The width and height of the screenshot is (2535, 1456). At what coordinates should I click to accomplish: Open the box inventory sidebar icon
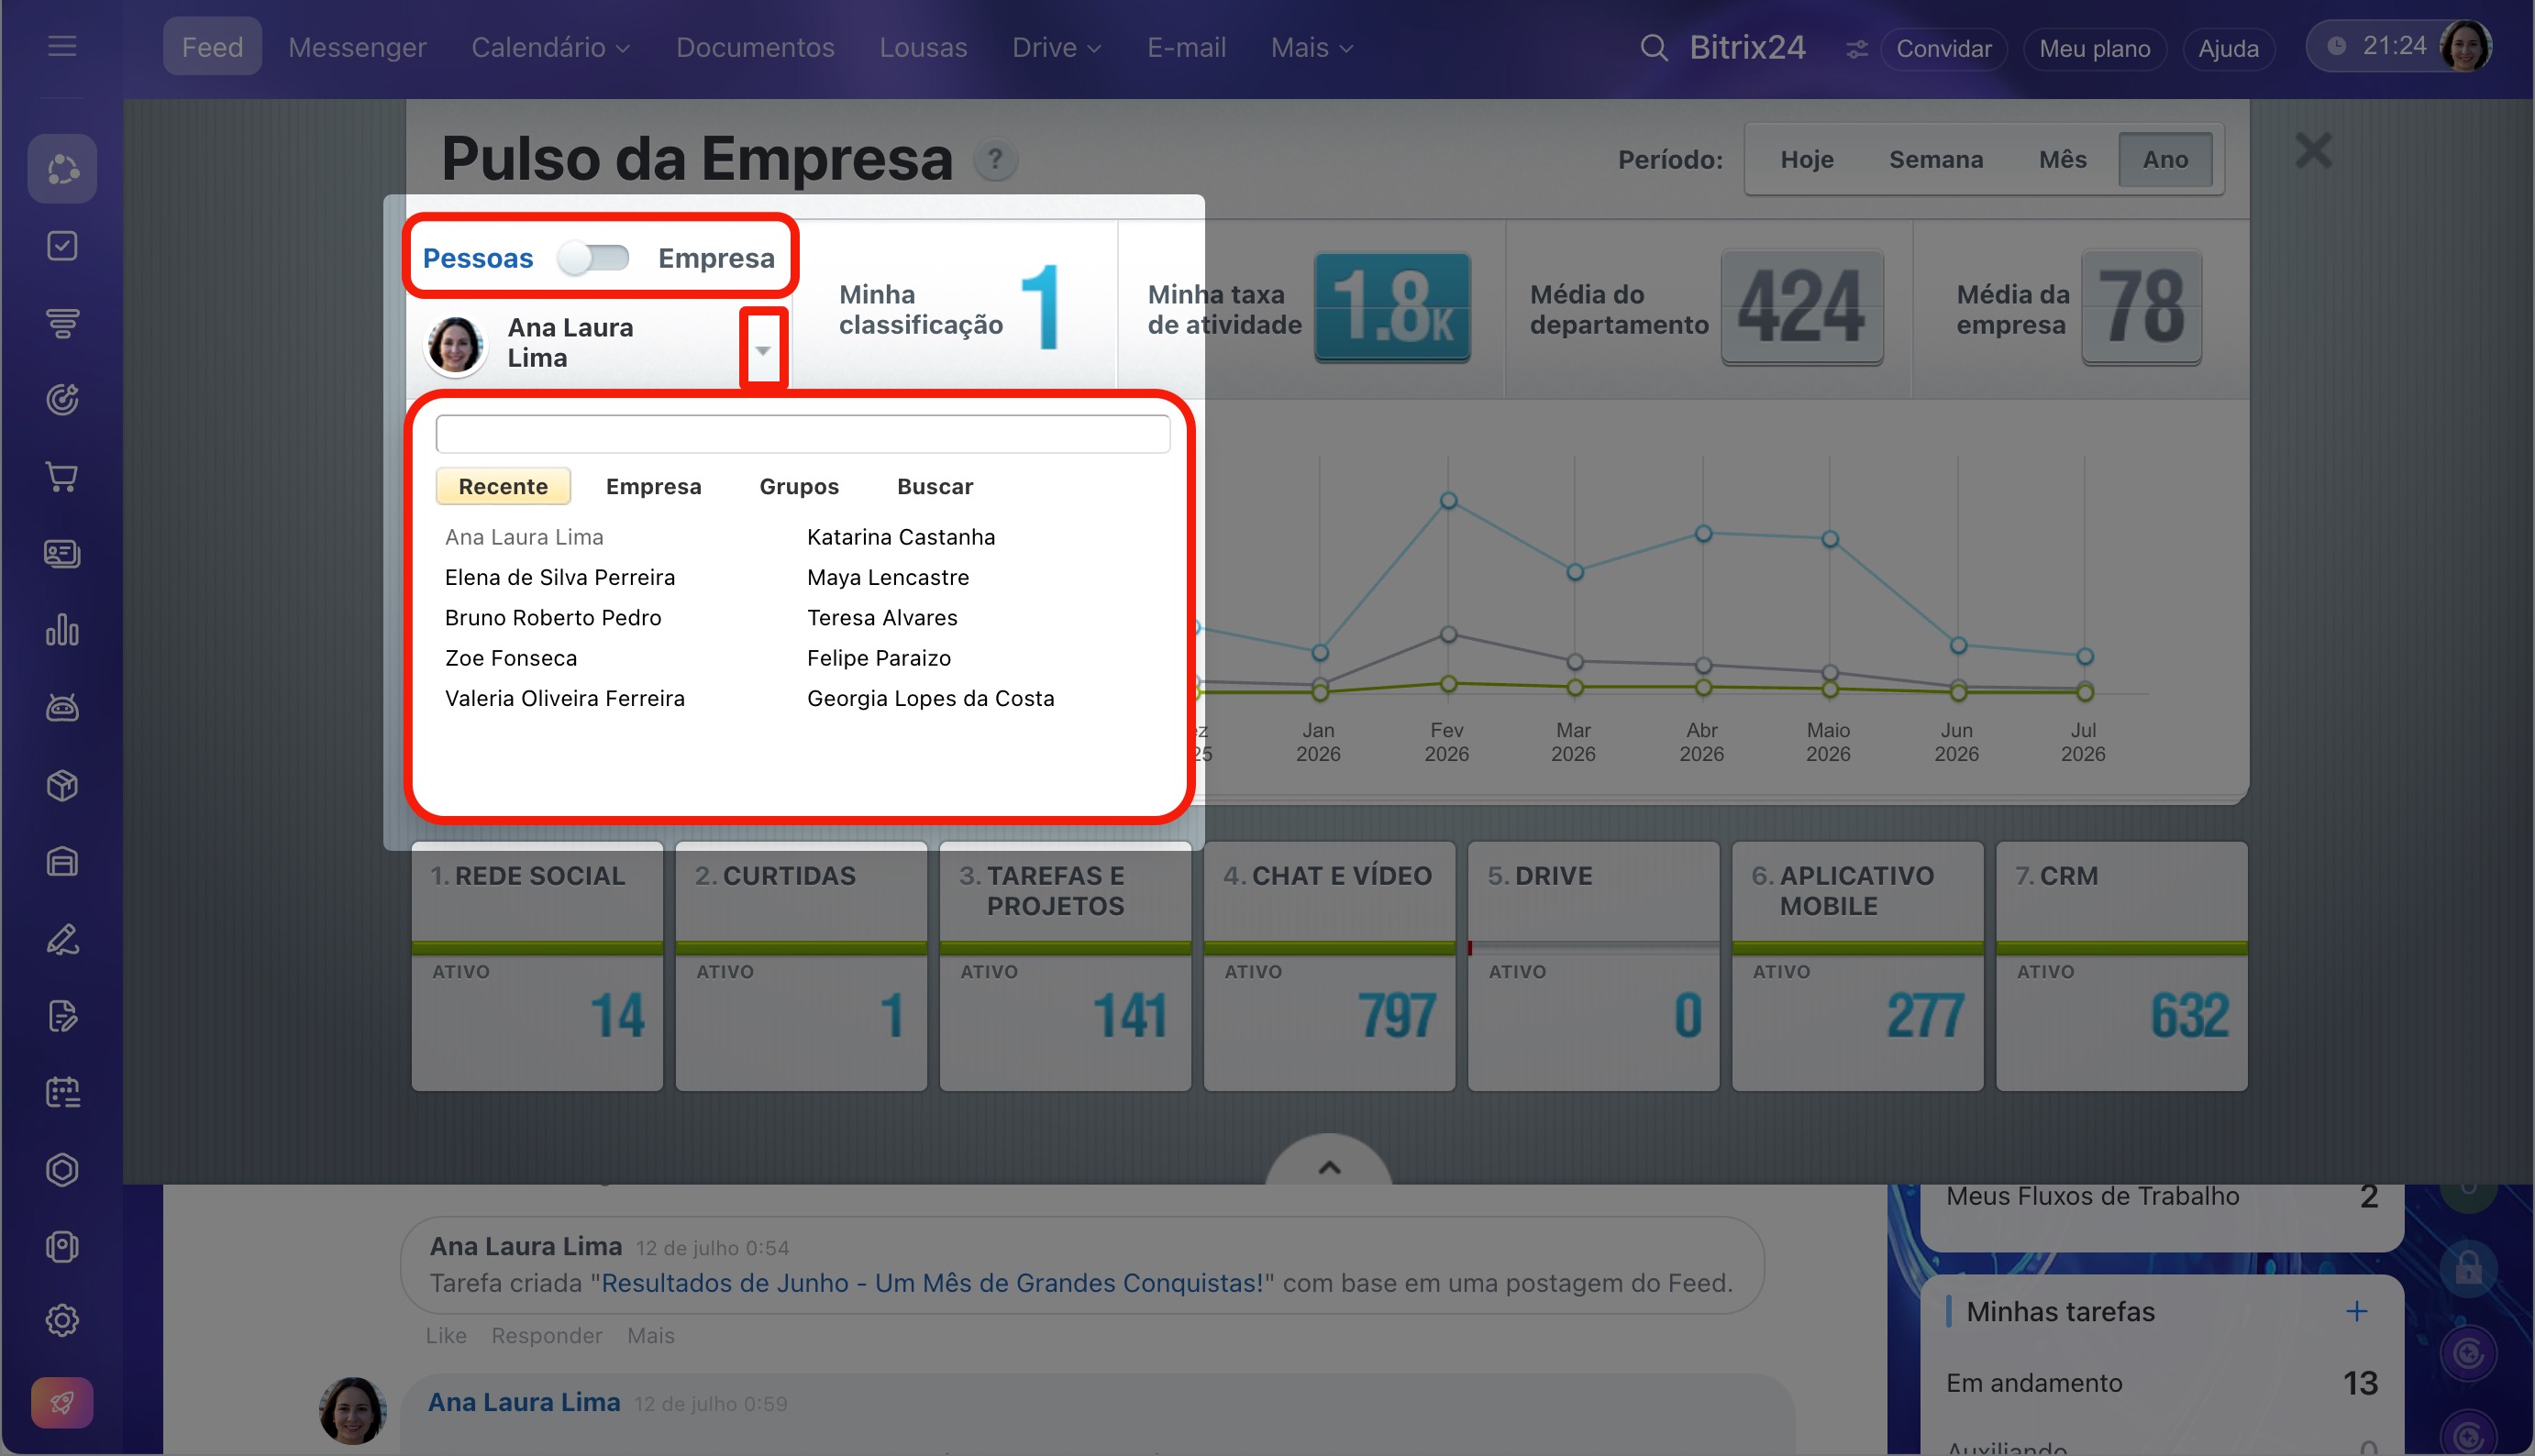click(x=62, y=785)
